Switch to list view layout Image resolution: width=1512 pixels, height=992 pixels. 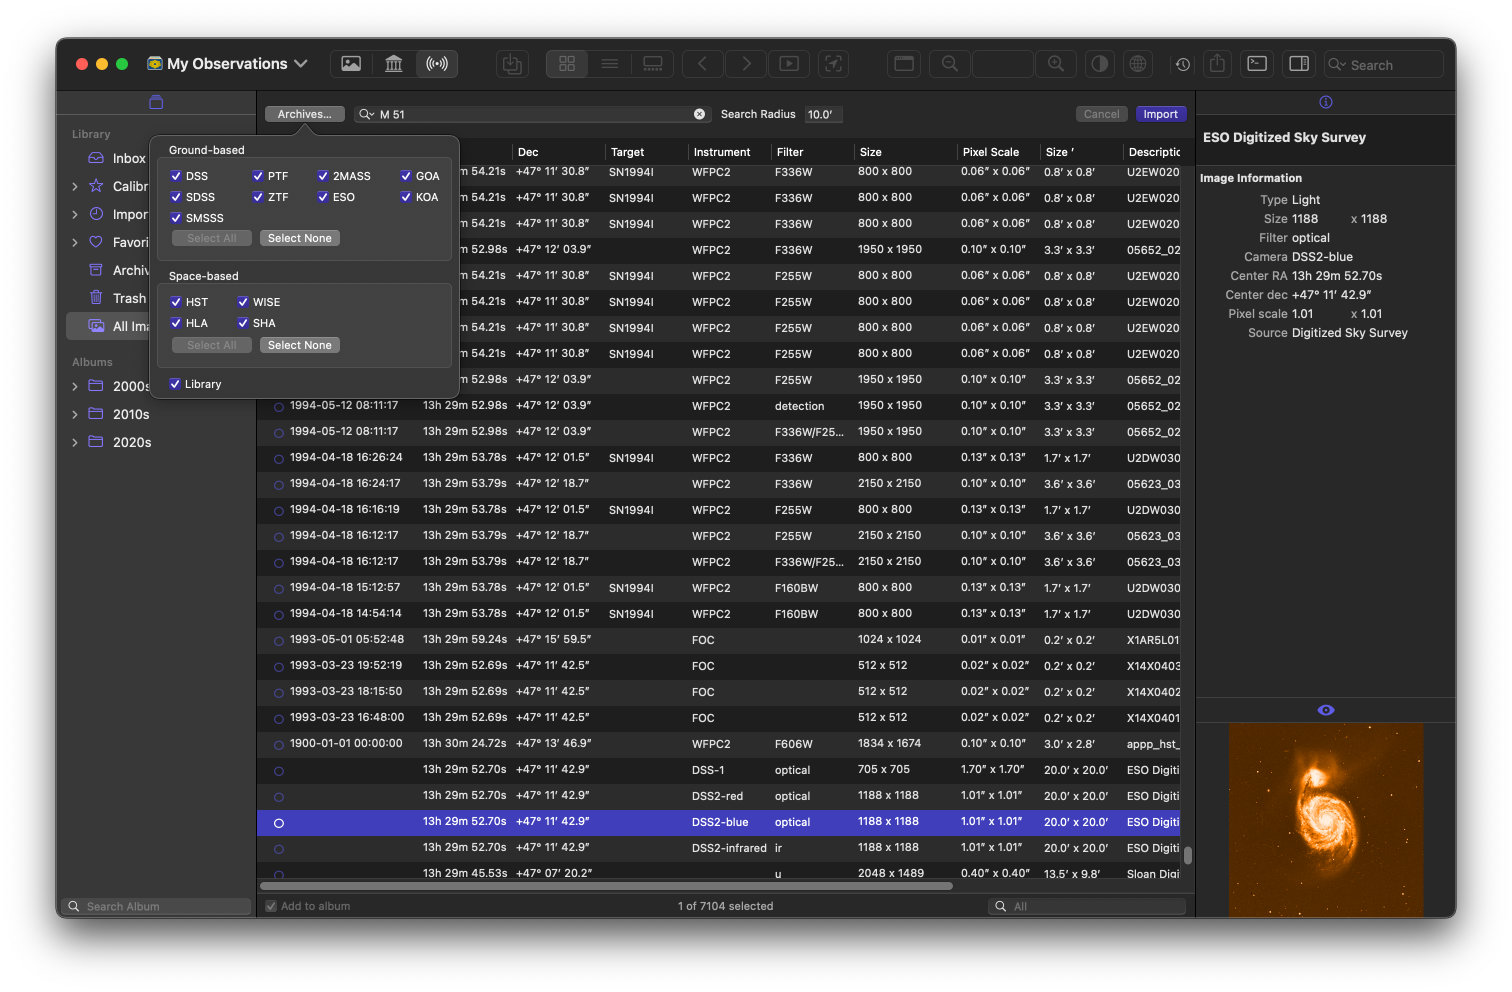pos(609,64)
